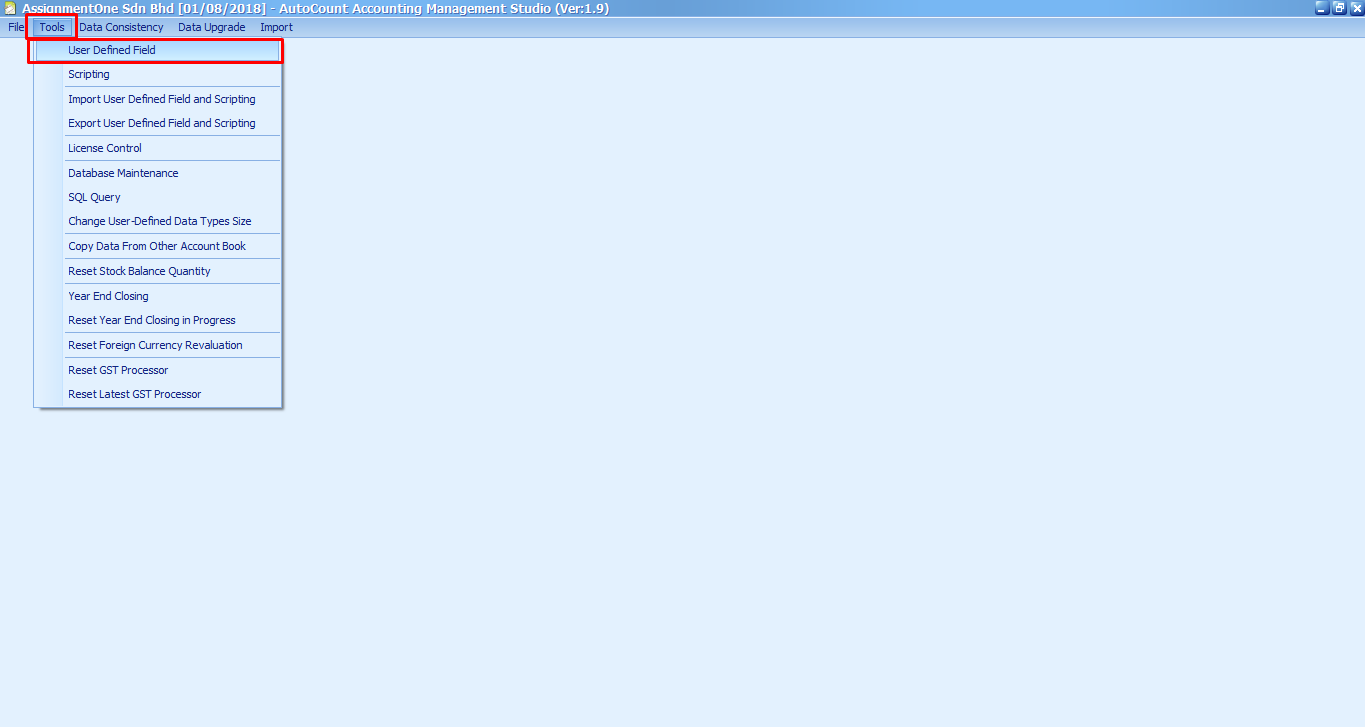Viewport: 1365px width, 727px height.
Task: Minimize the AutoCount Management Studio window
Action: pyautogui.click(x=1322, y=8)
